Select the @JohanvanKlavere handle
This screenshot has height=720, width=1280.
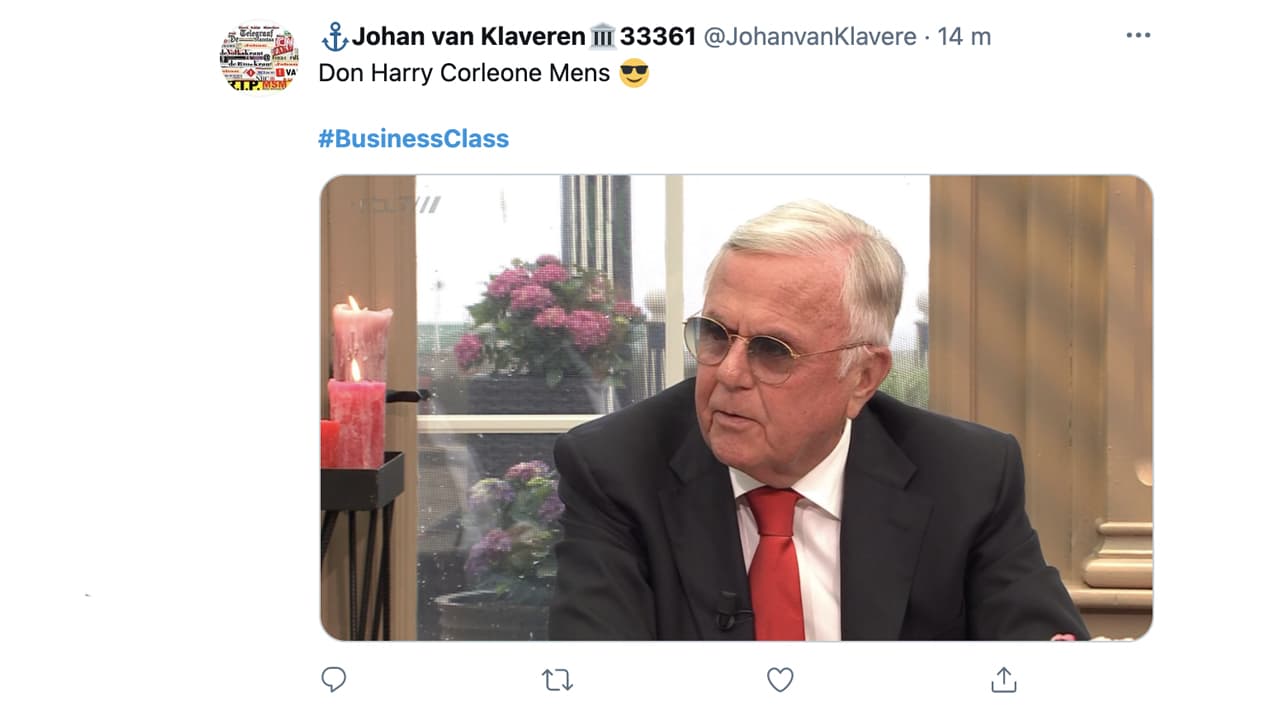(x=810, y=37)
